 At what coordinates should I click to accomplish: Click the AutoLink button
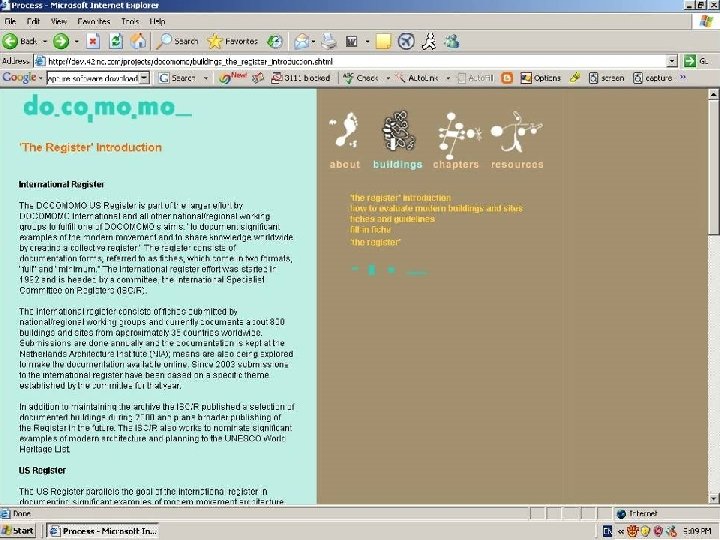point(417,78)
